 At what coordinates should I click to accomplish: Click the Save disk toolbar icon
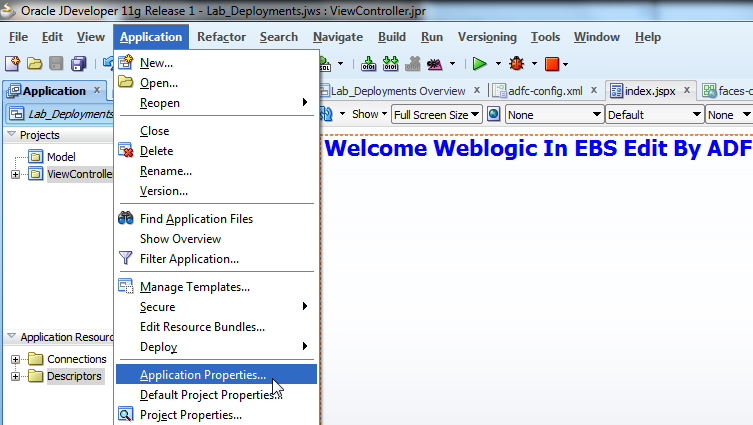(56, 63)
